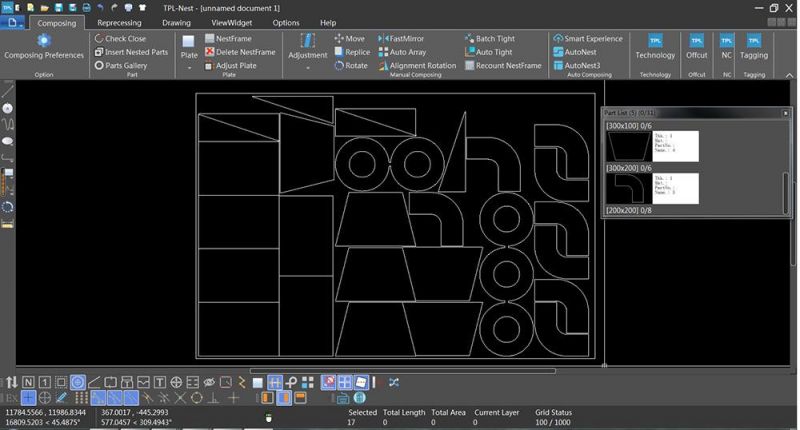Image resolution: width=800 pixels, height=430 pixels.
Task: Toggle the highlighted crosshair snap button
Action: point(29,398)
